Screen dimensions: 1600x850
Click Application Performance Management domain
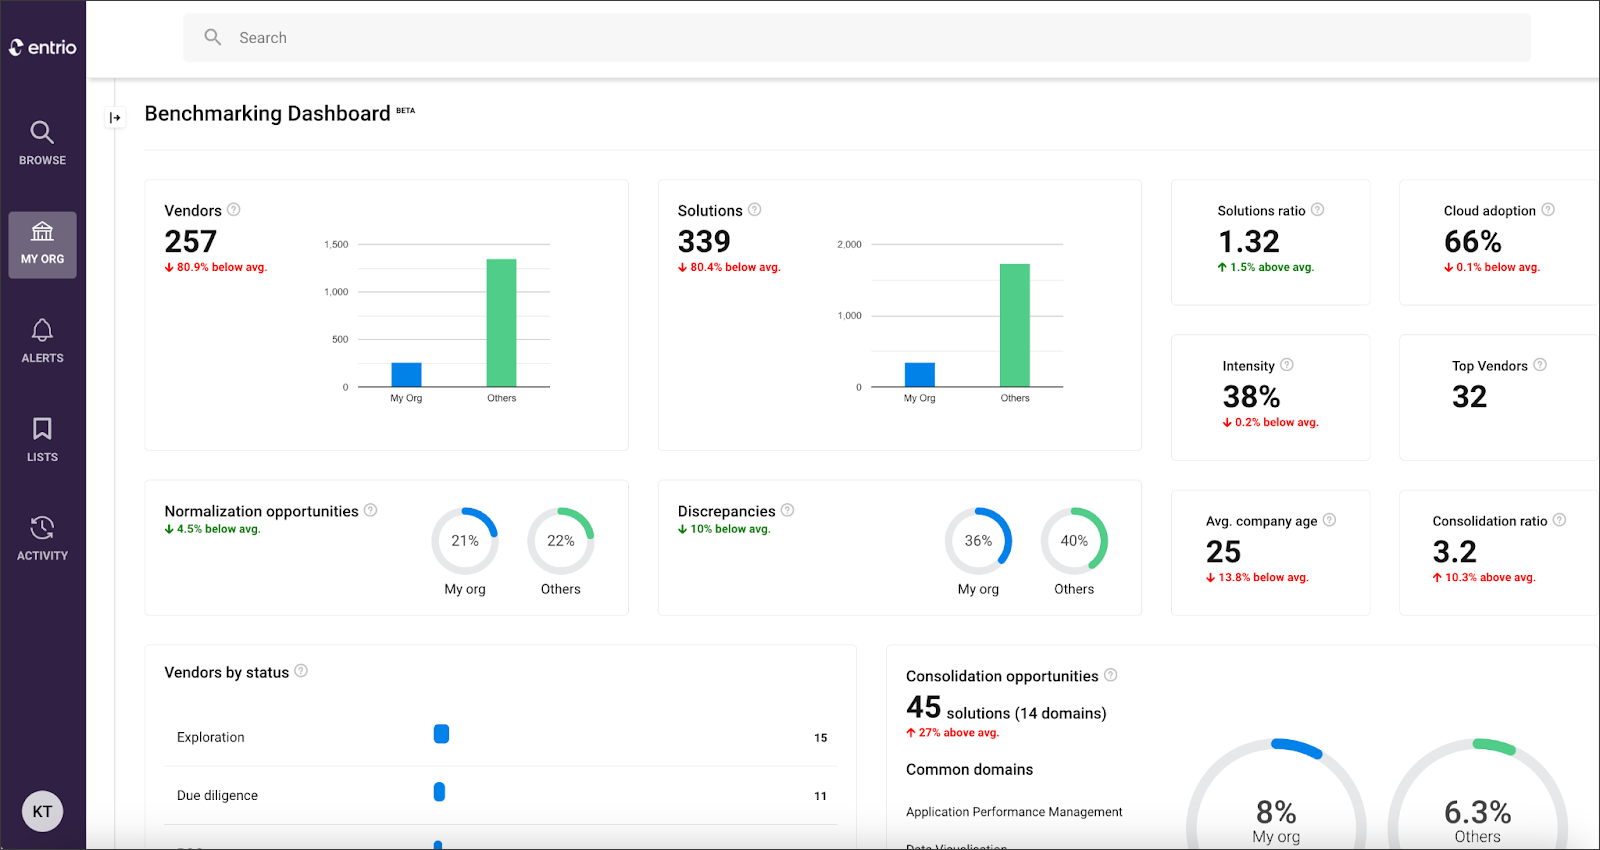coord(1014,812)
